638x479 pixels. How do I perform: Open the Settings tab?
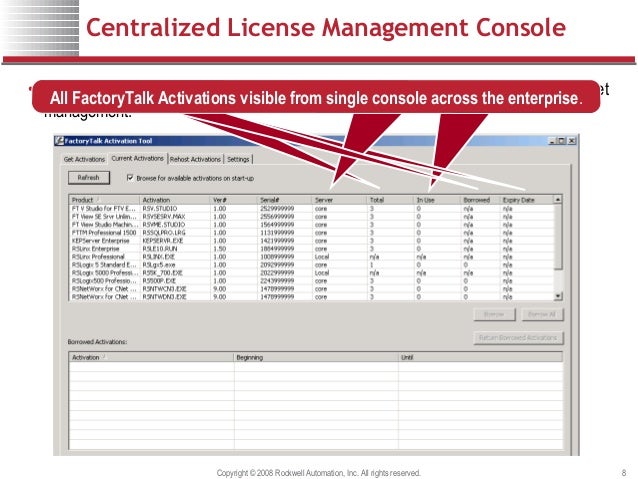[238, 159]
